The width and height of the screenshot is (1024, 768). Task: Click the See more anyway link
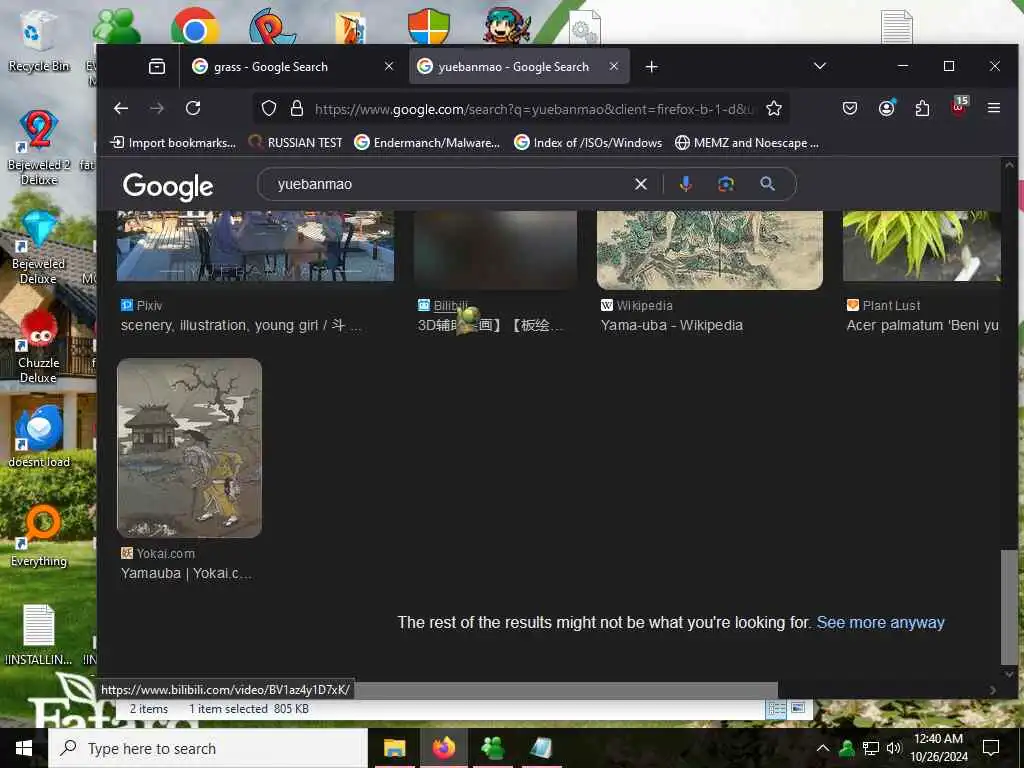880,622
